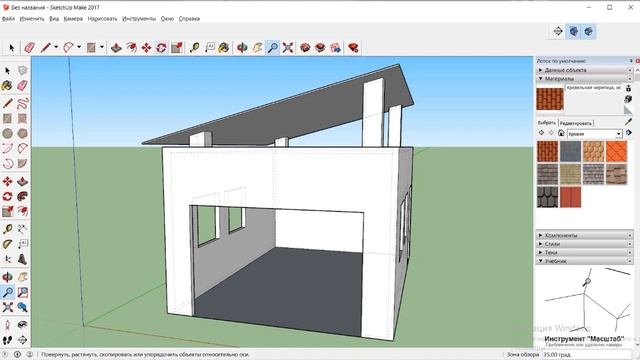This screenshot has height=360, width=640.
Task: Choose the Move tool in top toolbar
Action: coord(146,48)
